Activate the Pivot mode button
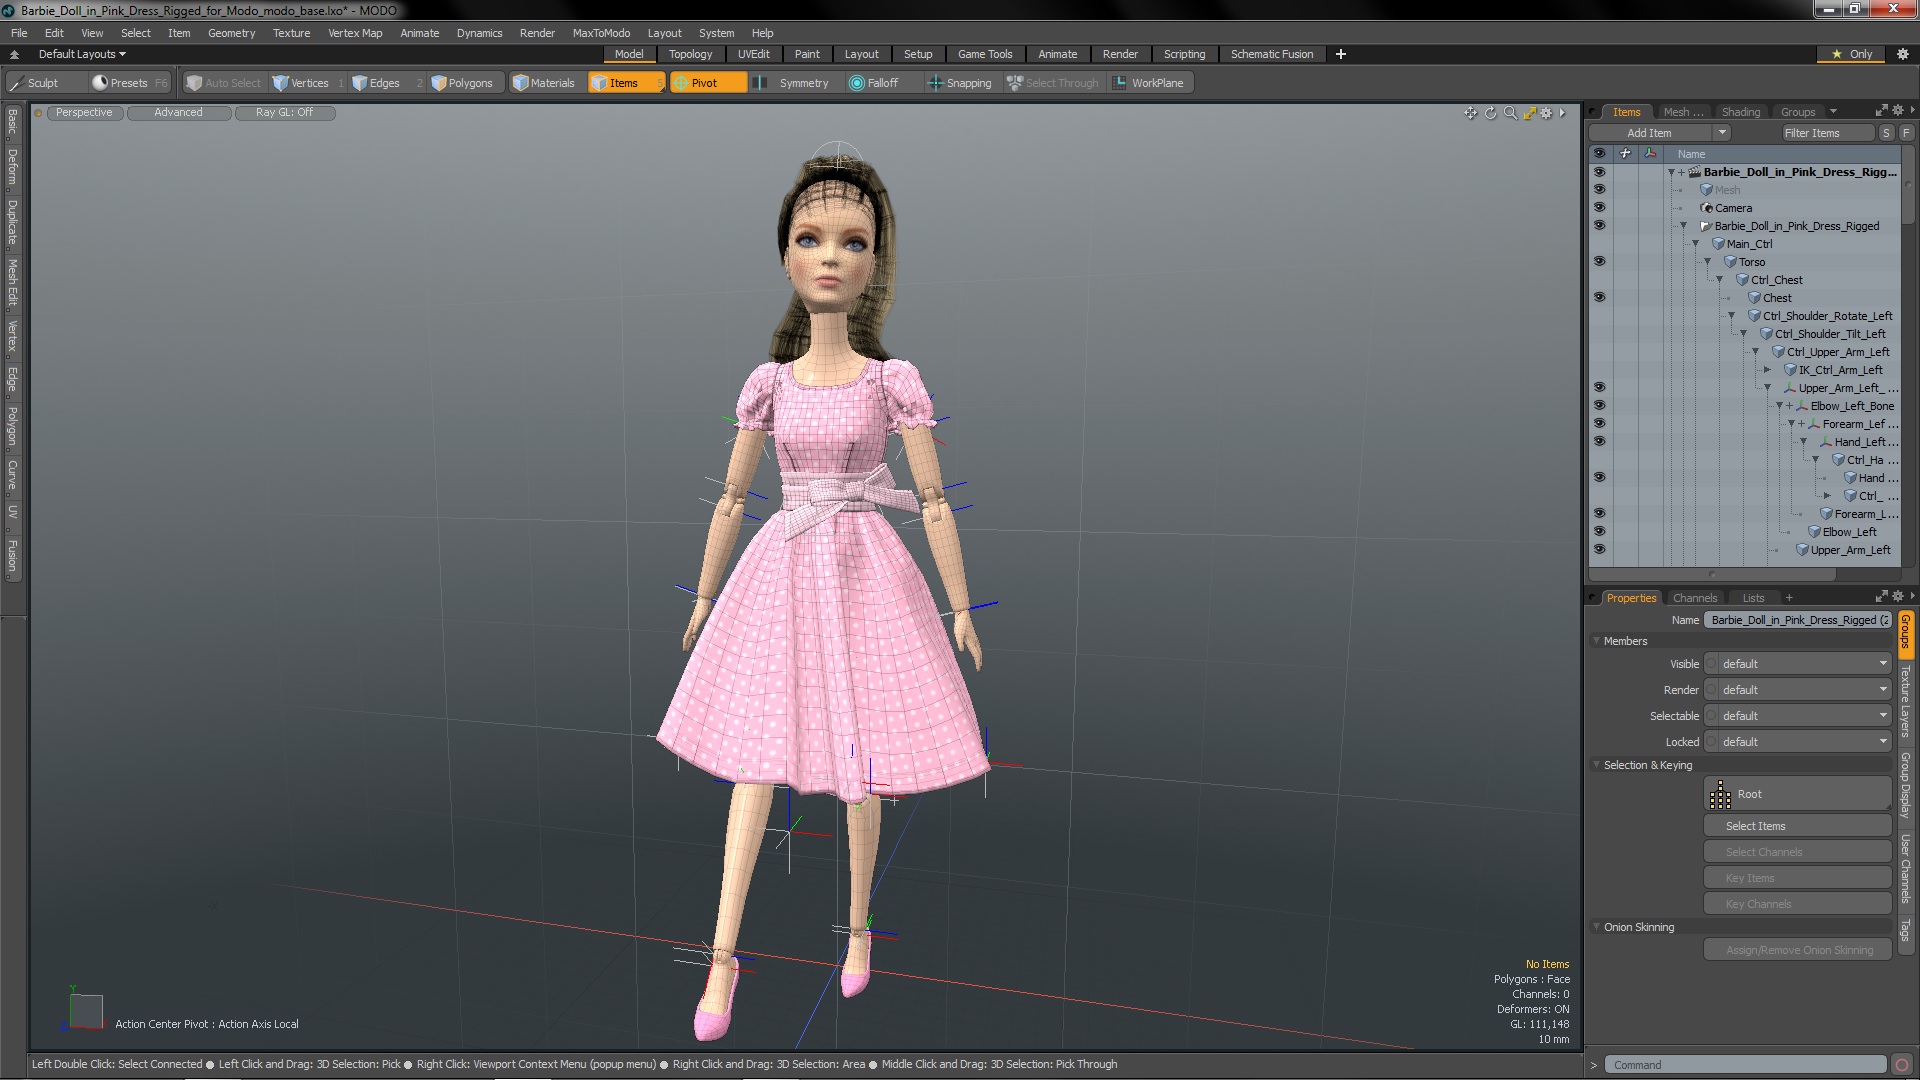This screenshot has height=1080, width=1920. pyautogui.click(x=708, y=83)
